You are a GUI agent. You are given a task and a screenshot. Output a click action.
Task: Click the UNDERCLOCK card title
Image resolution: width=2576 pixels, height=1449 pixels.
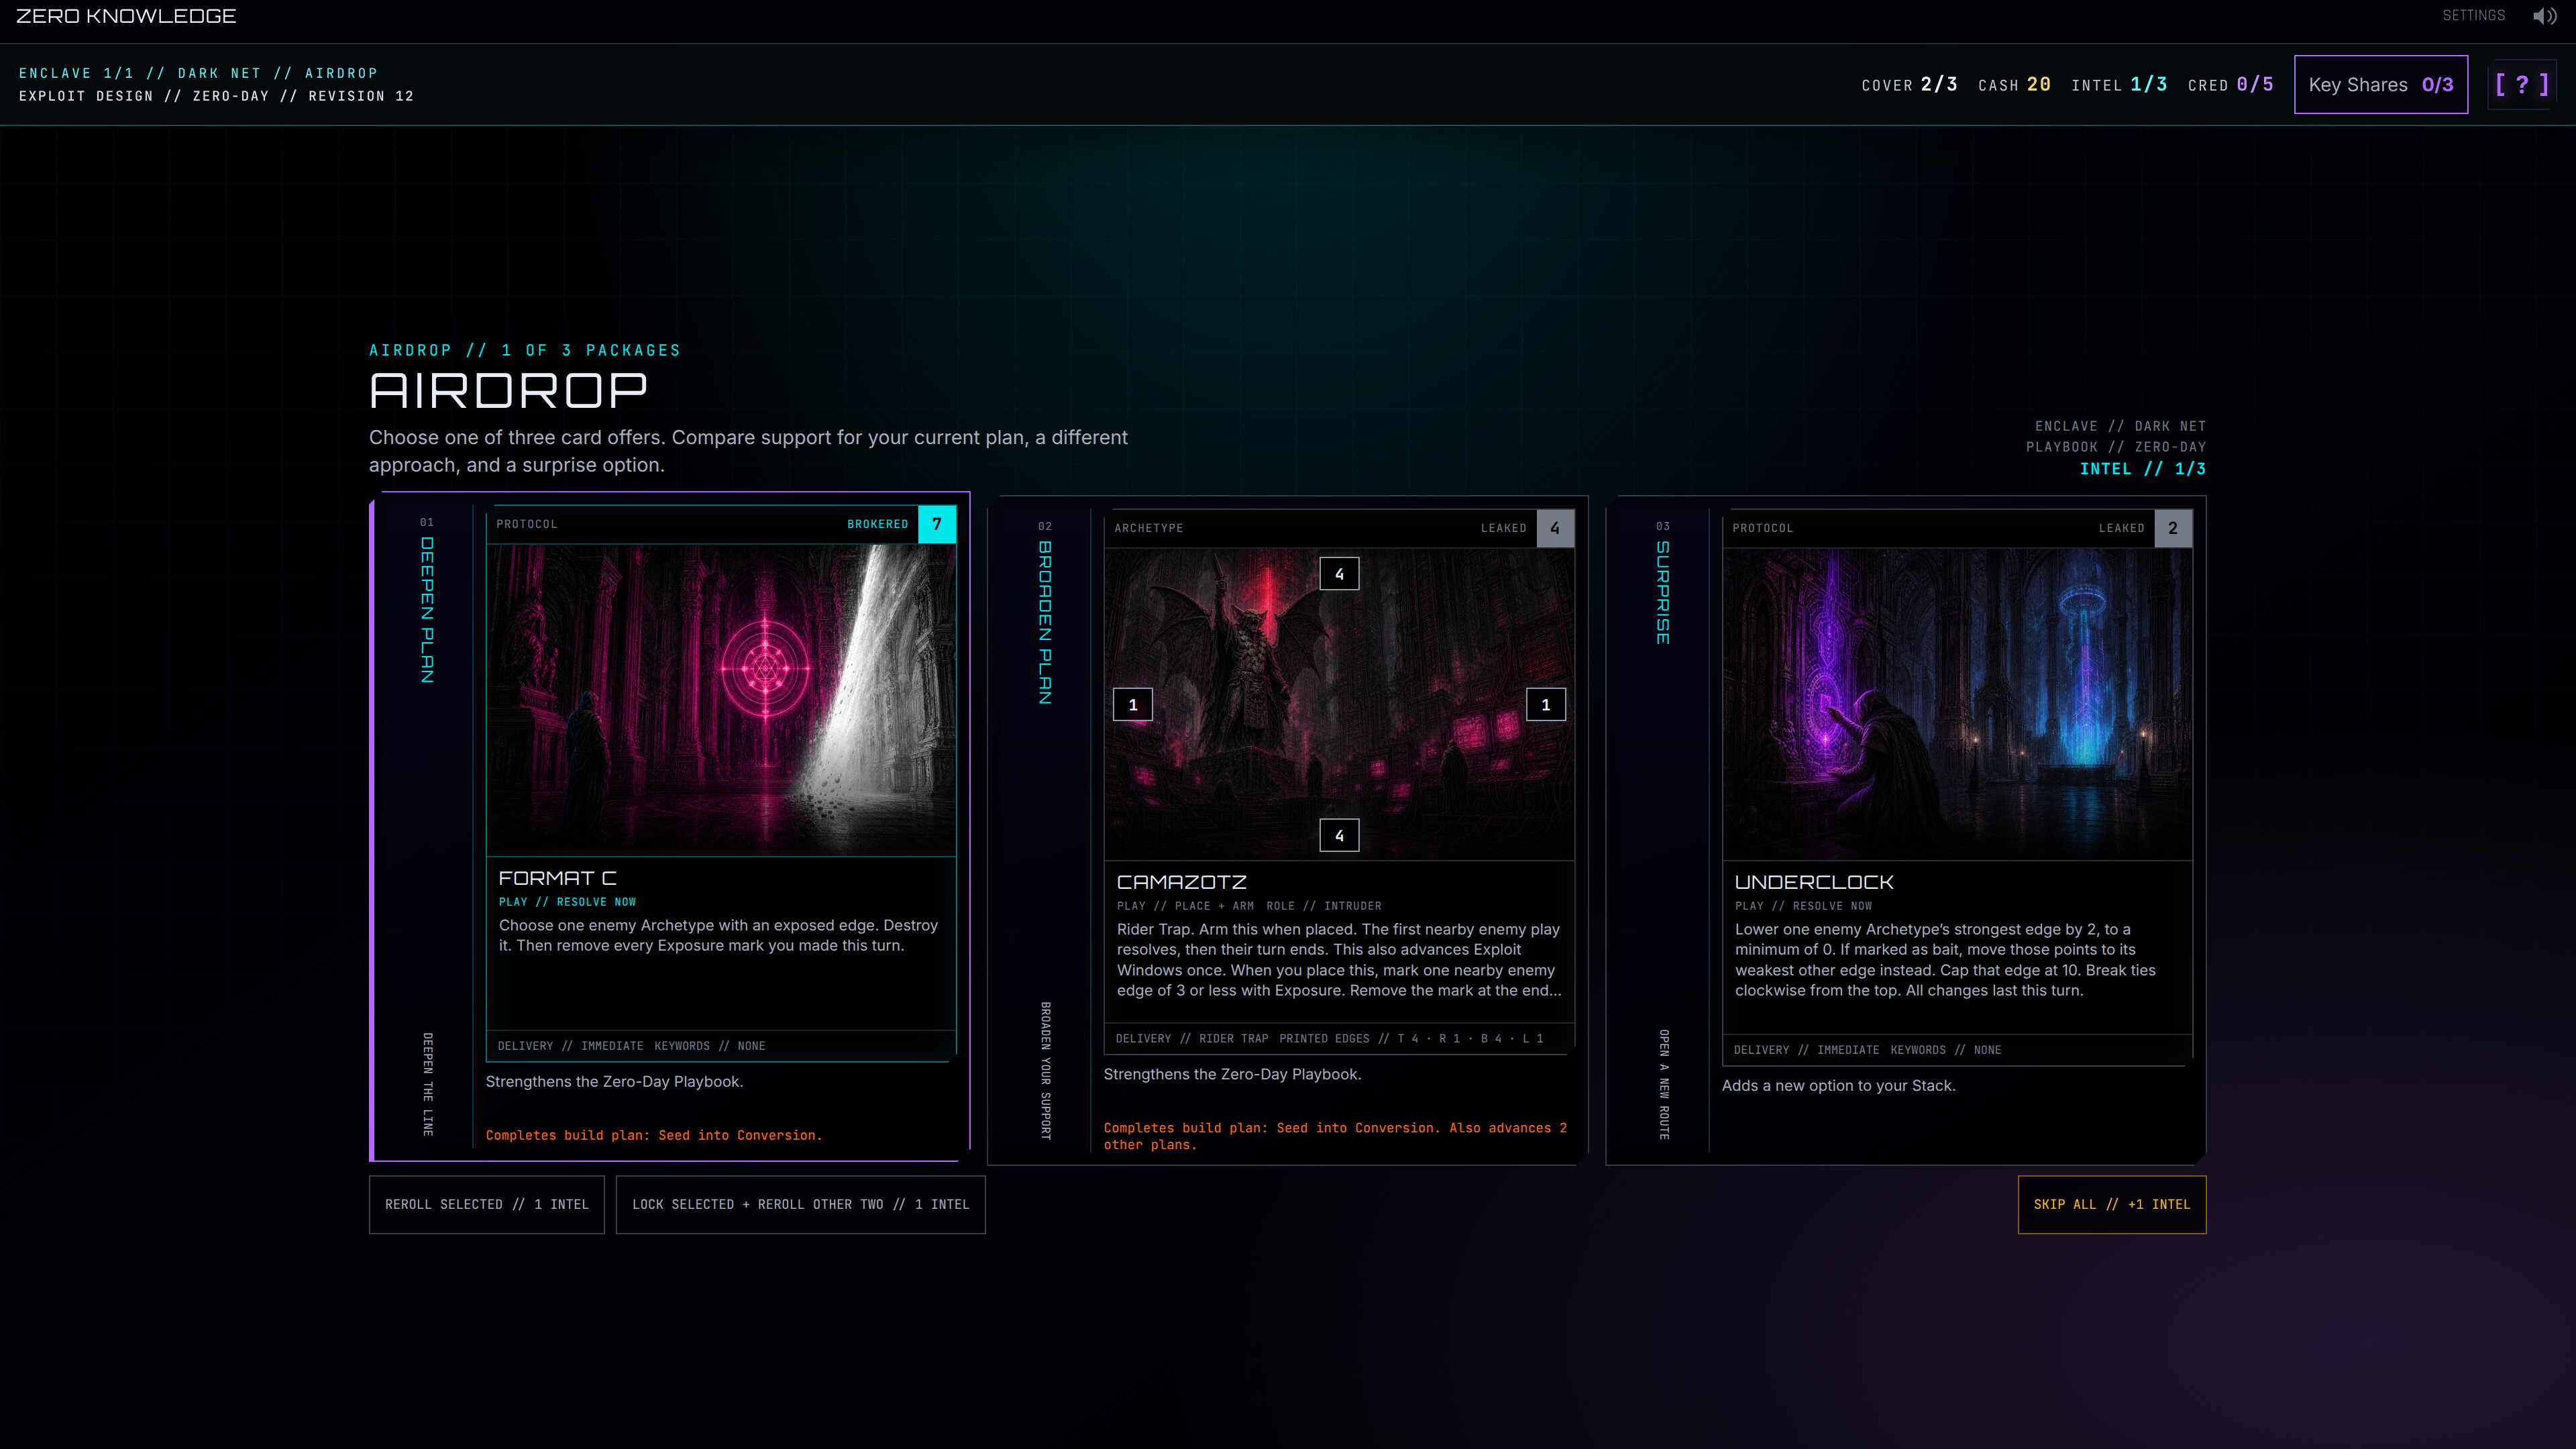(1814, 882)
